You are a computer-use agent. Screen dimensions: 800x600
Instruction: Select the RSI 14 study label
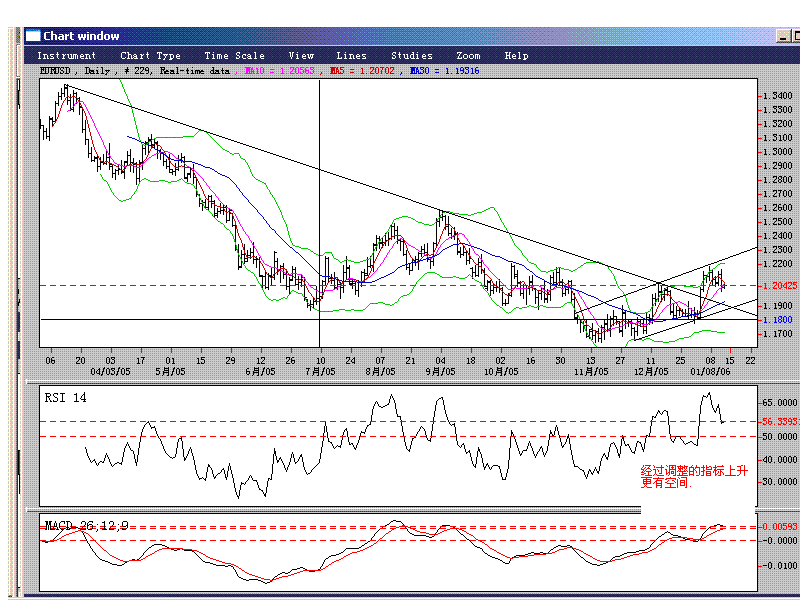(x=67, y=397)
